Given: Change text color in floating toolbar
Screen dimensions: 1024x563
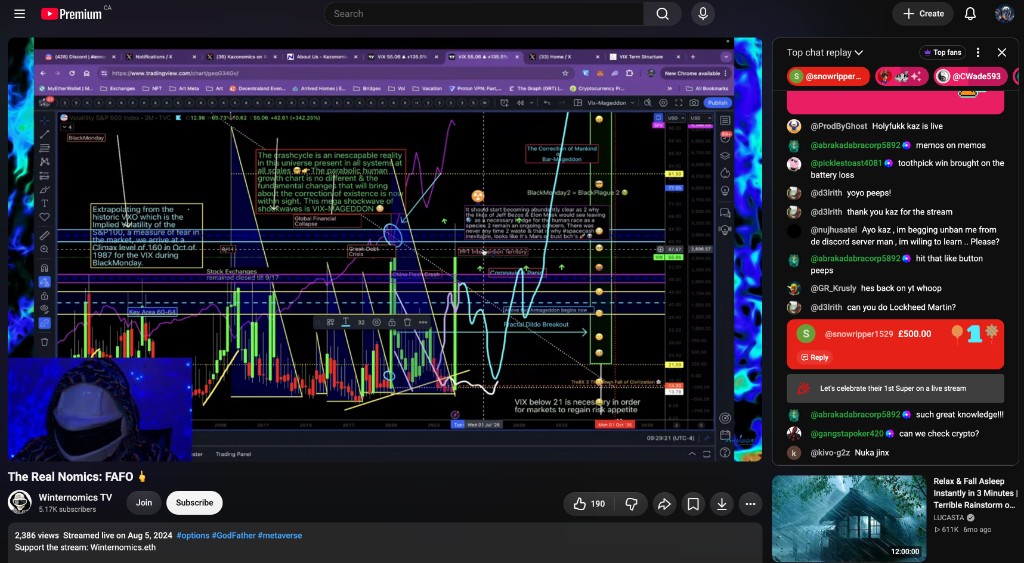Looking at the screenshot, I should [345, 322].
